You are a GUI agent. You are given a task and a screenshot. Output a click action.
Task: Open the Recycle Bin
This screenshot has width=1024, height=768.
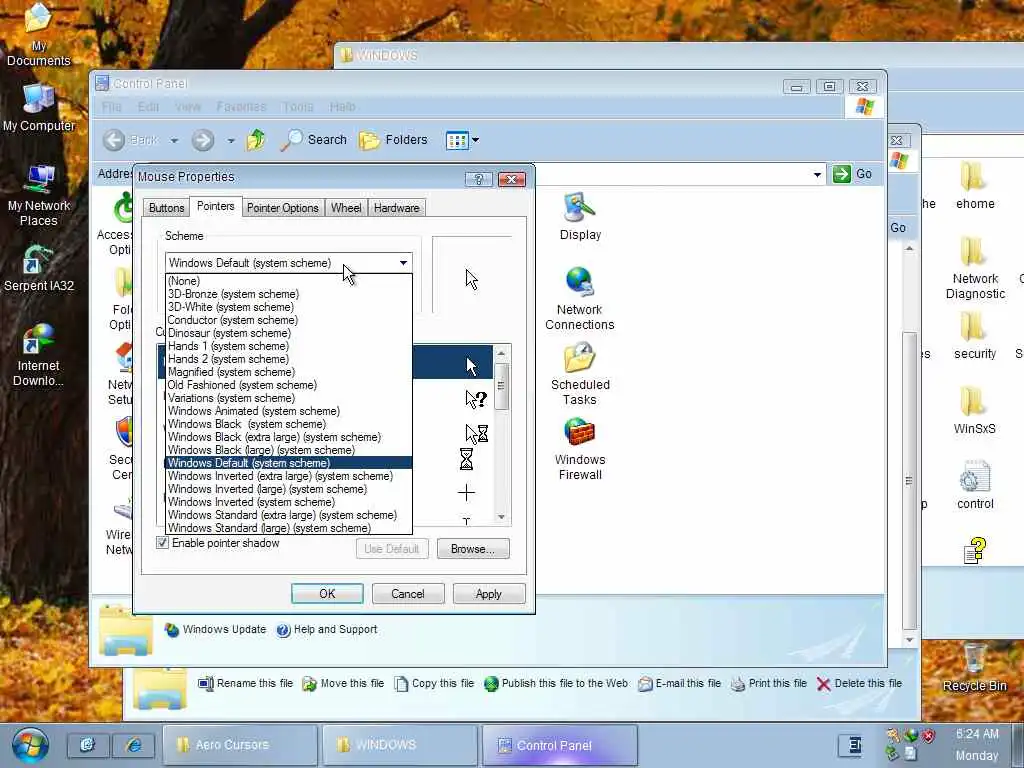click(974, 667)
